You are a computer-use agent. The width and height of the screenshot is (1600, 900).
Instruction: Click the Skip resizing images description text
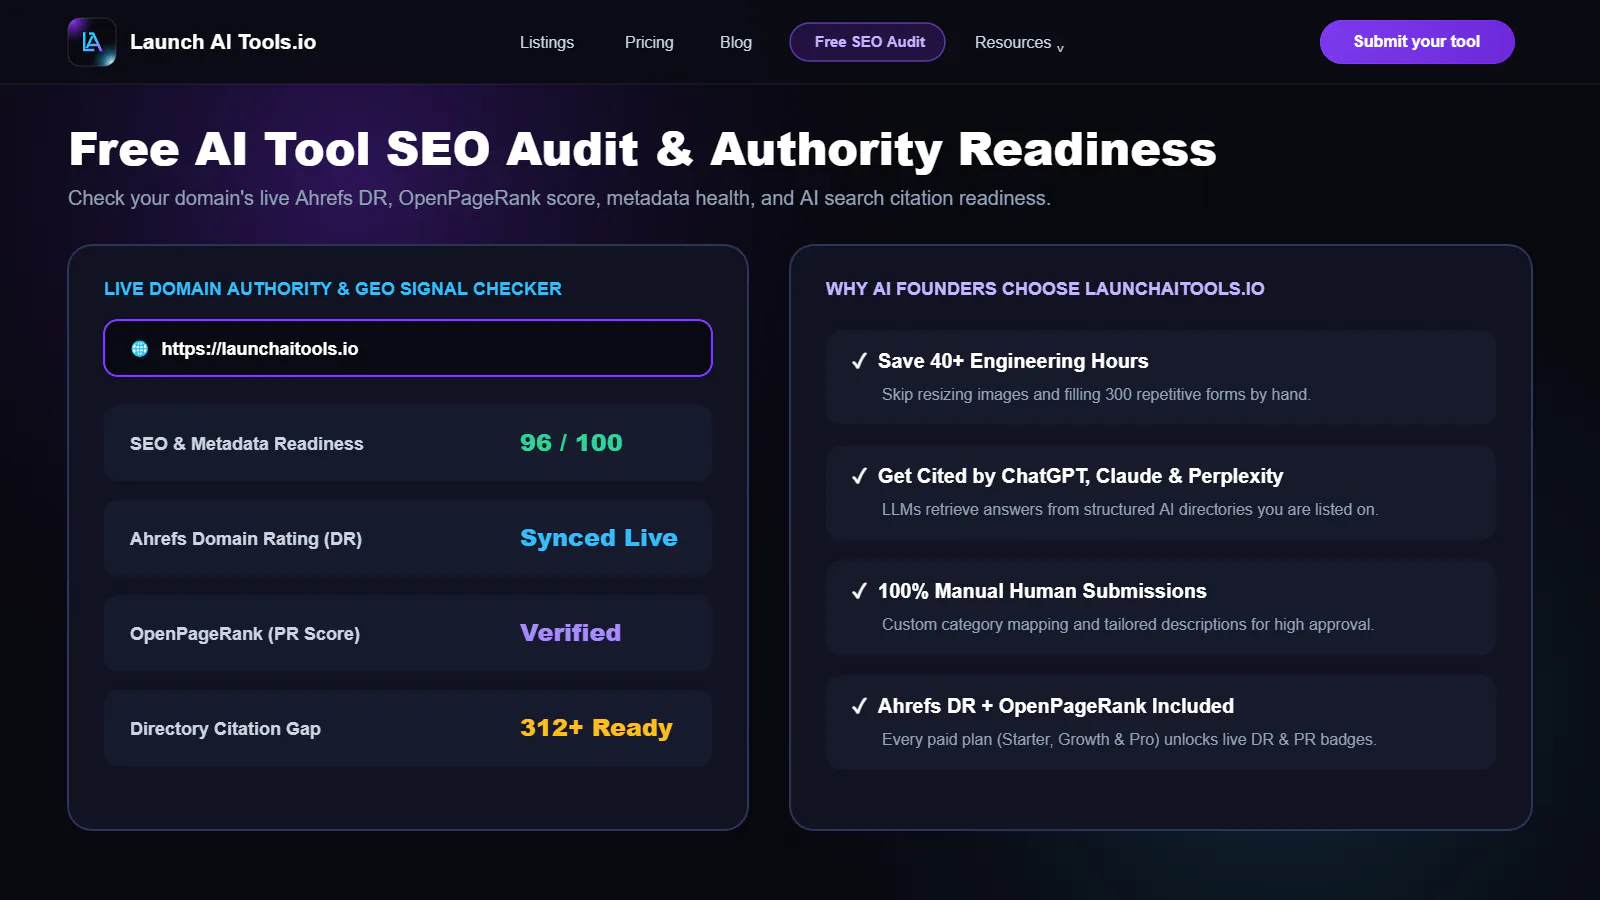point(1096,395)
